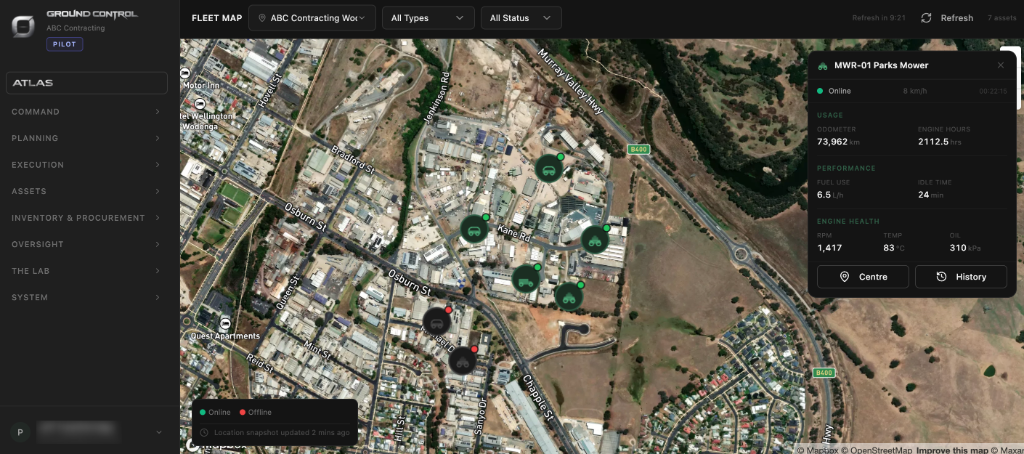
Task: Click the ABC Contracting text under Ground Control
Action: pyautogui.click(x=75, y=28)
